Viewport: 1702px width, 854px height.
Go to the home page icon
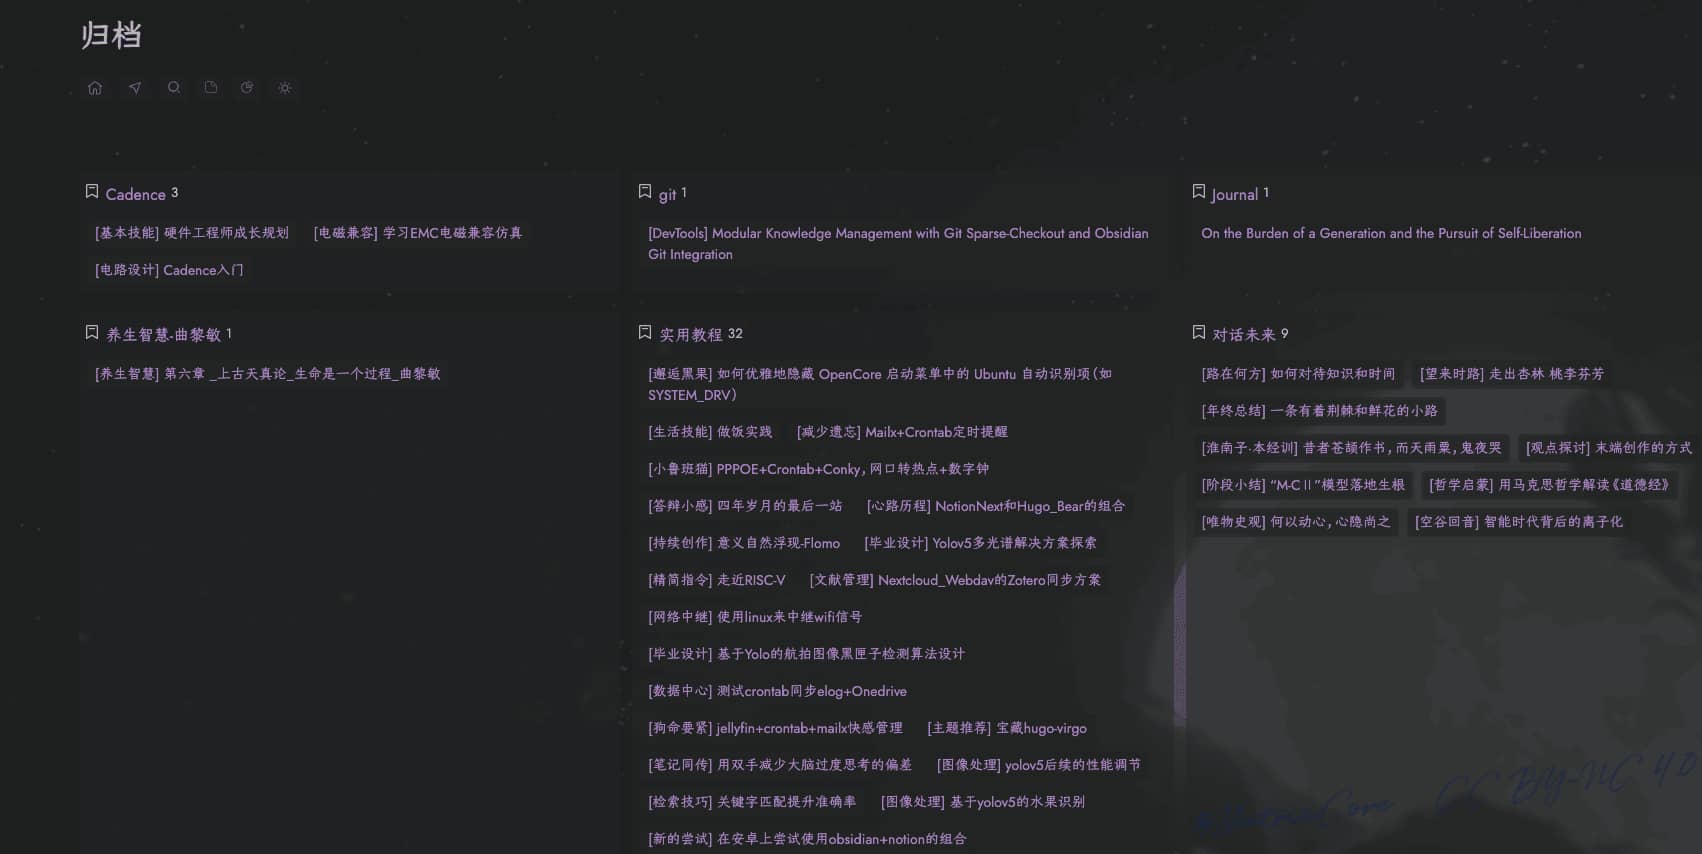point(95,88)
